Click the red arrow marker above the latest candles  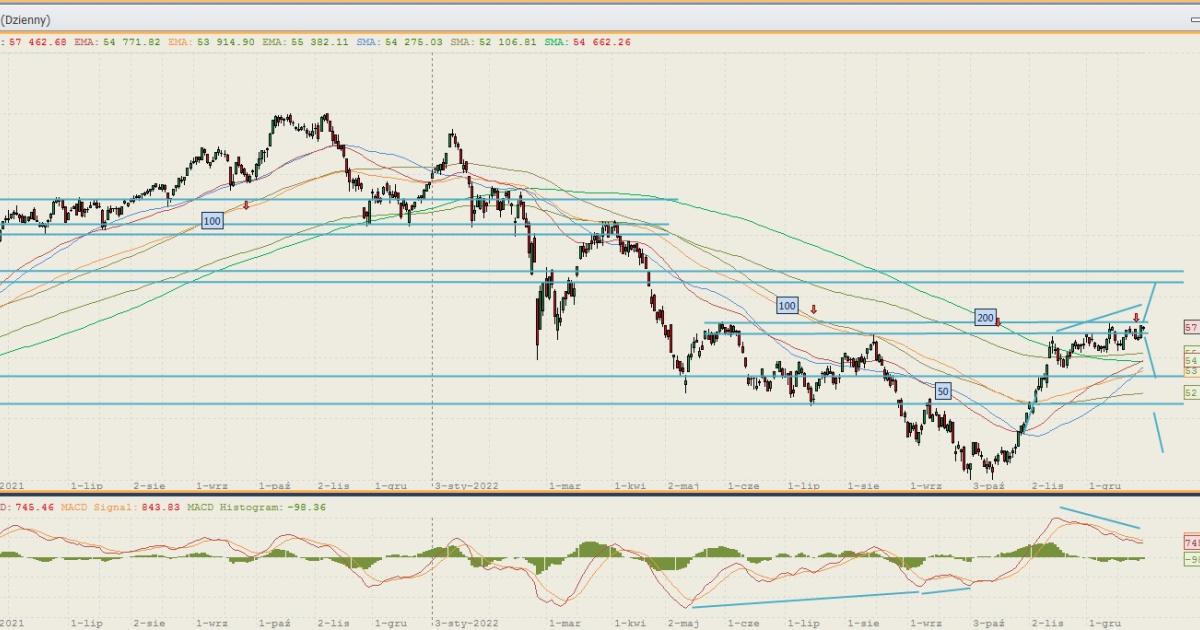click(1135, 318)
